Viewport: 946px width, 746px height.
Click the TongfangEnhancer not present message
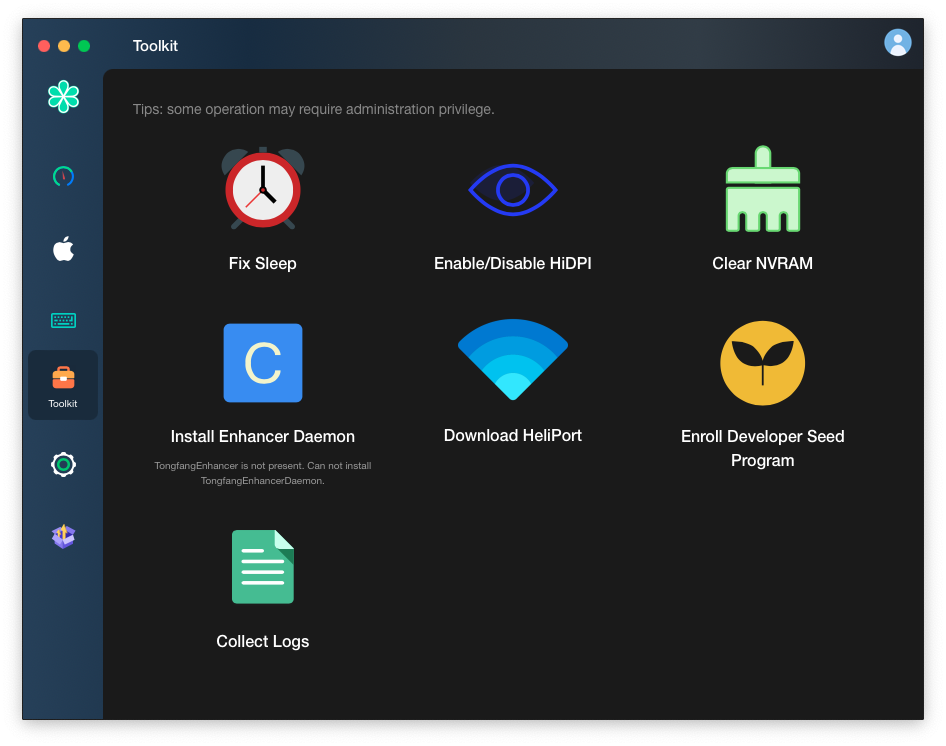click(262, 473)
